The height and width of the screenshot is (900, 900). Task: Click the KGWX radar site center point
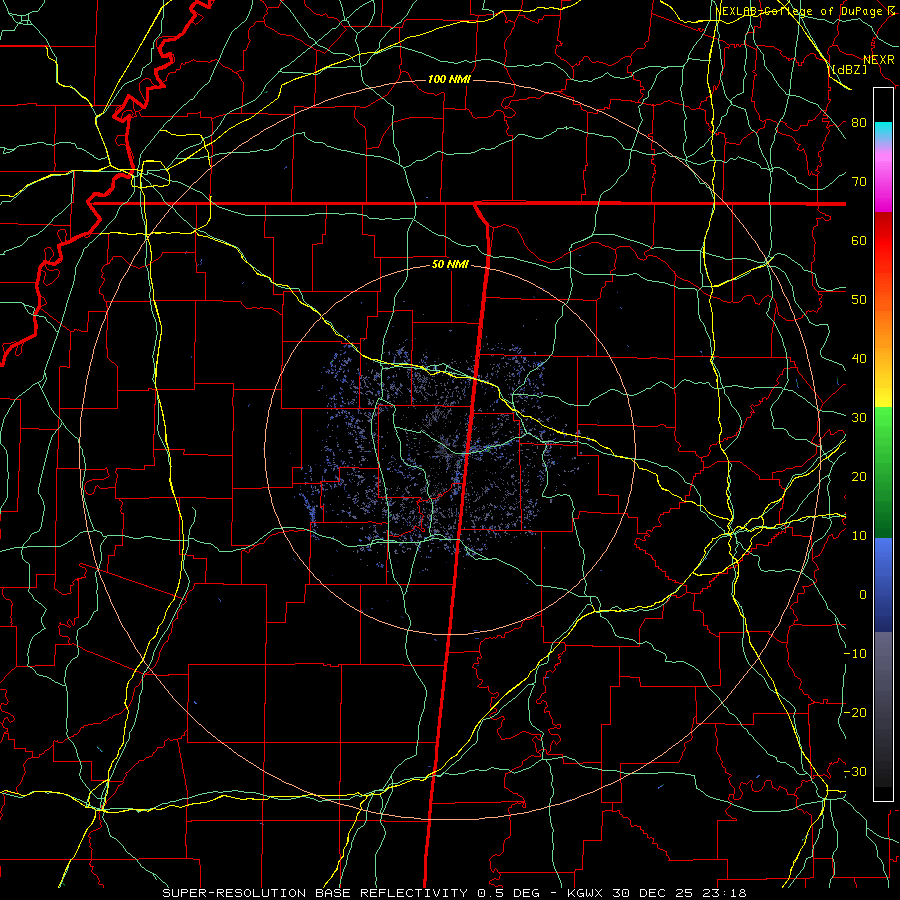(449, 449)
